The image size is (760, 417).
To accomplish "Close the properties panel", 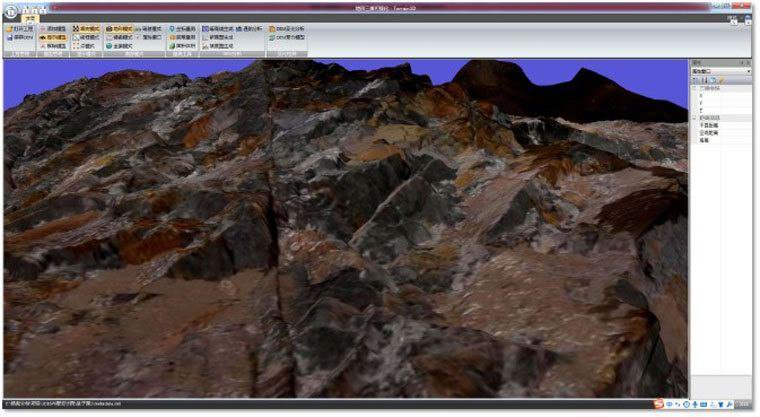I will click(748, 63).
